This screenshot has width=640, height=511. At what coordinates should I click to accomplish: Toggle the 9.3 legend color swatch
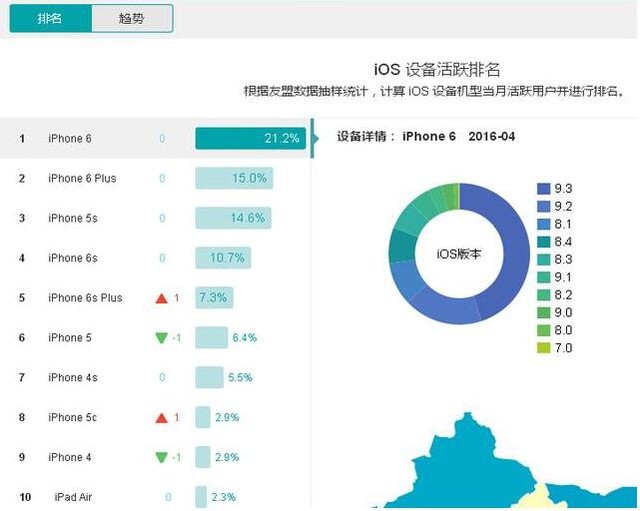(x=543, y=188)
